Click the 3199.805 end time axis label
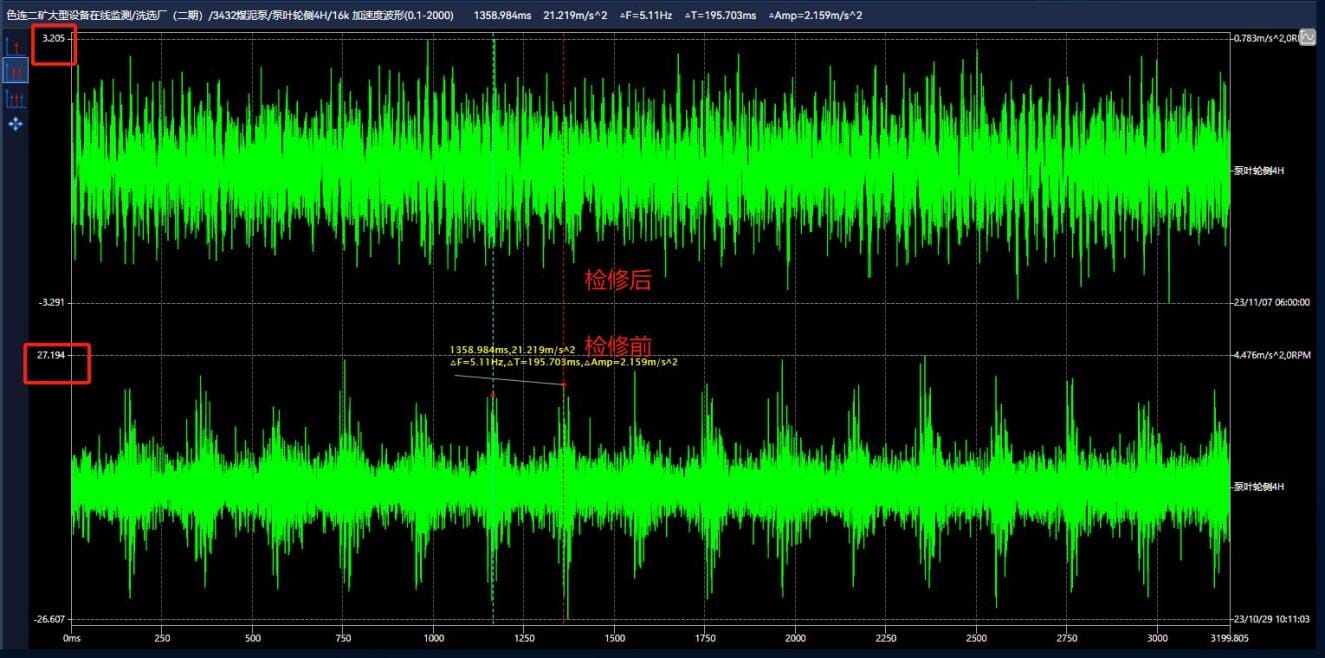The width and height of the screenshot is (1325, 658). (1231, 637)
